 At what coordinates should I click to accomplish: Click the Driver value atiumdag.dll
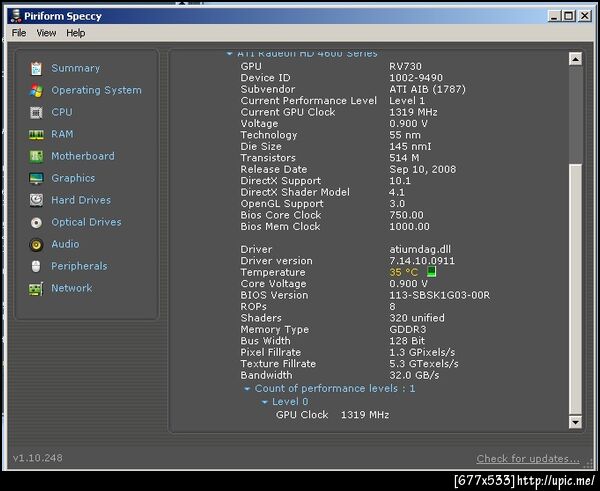click(x=420, y=249)
